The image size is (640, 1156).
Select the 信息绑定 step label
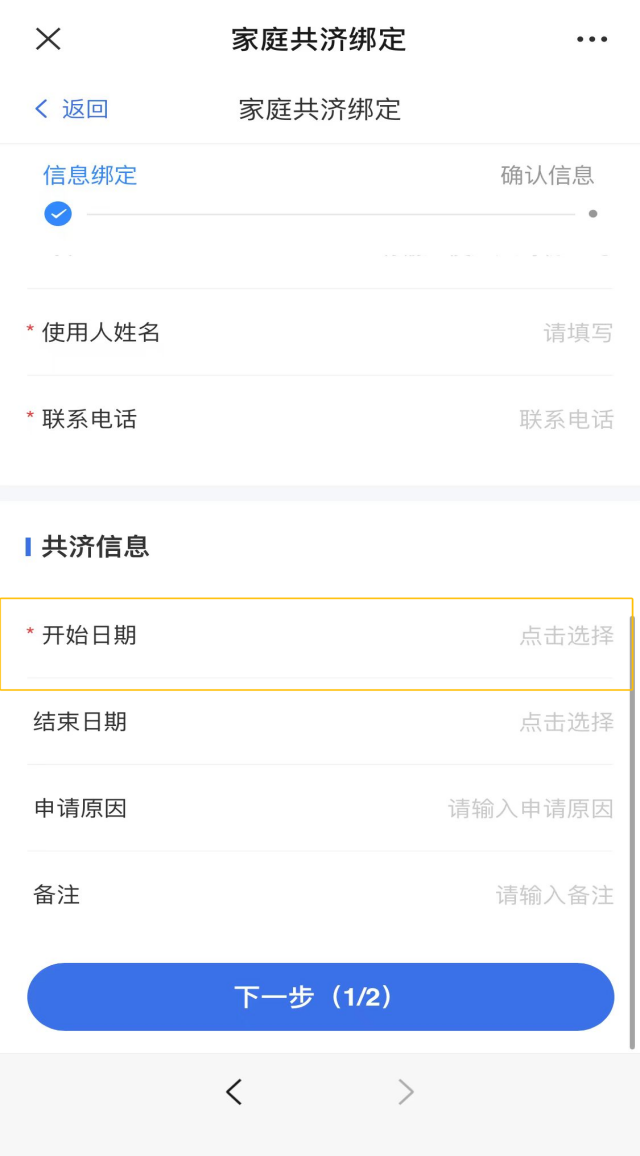(x=90, y=175)
